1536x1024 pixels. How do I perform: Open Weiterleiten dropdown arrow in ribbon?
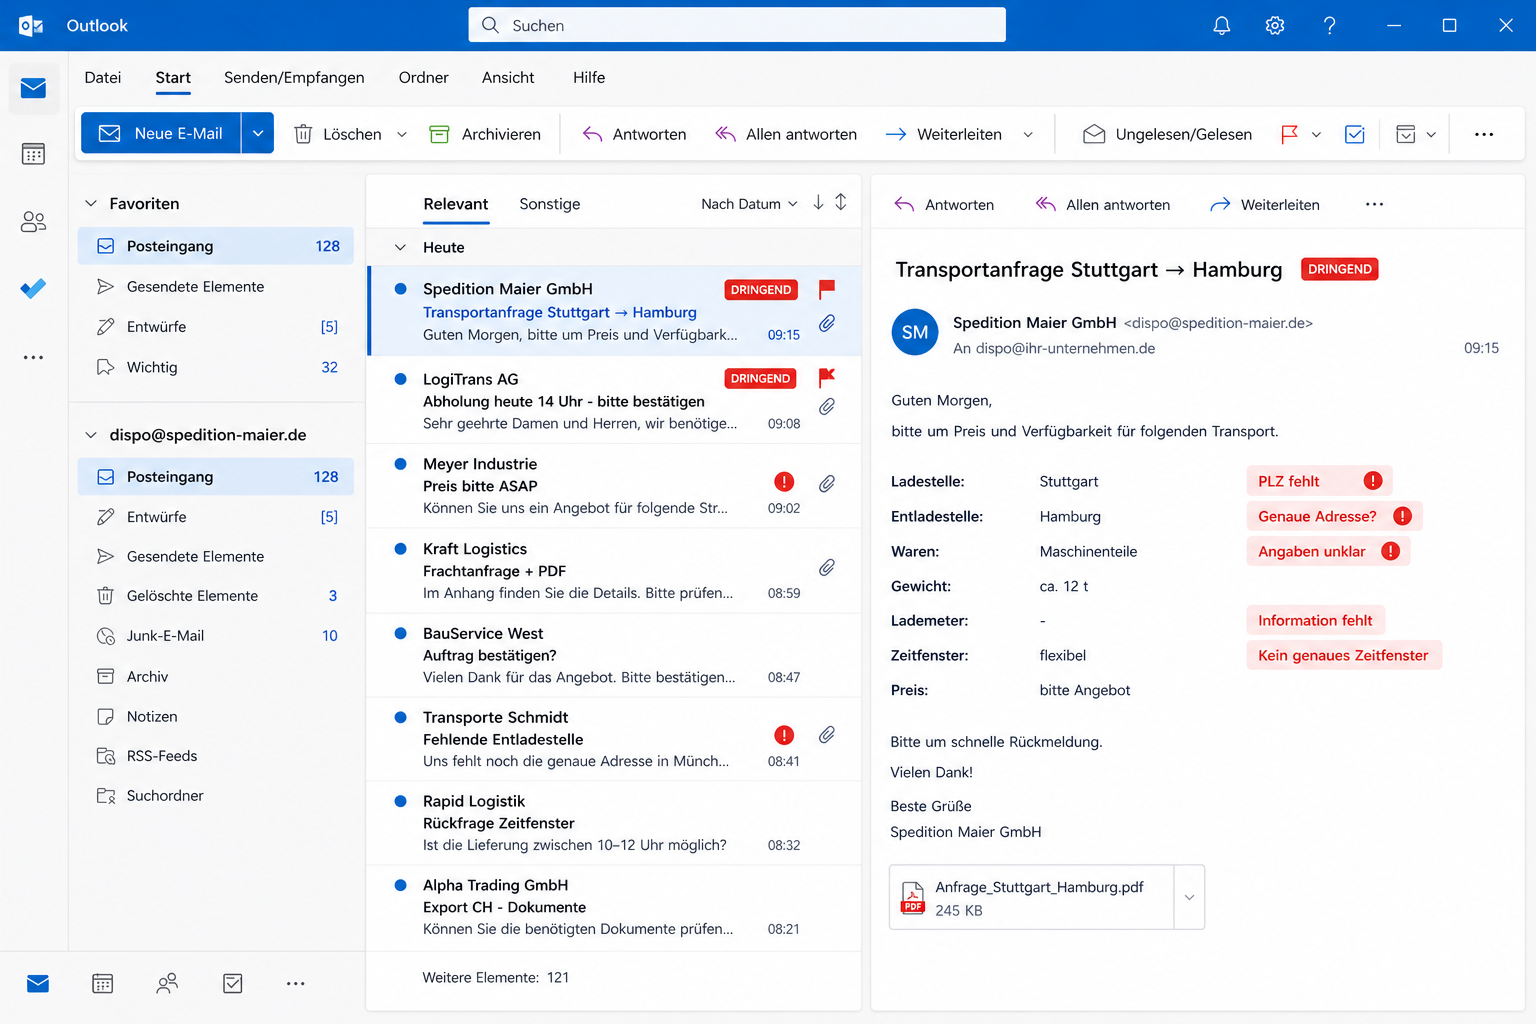pyautogui.click(x=1028, y=134)
